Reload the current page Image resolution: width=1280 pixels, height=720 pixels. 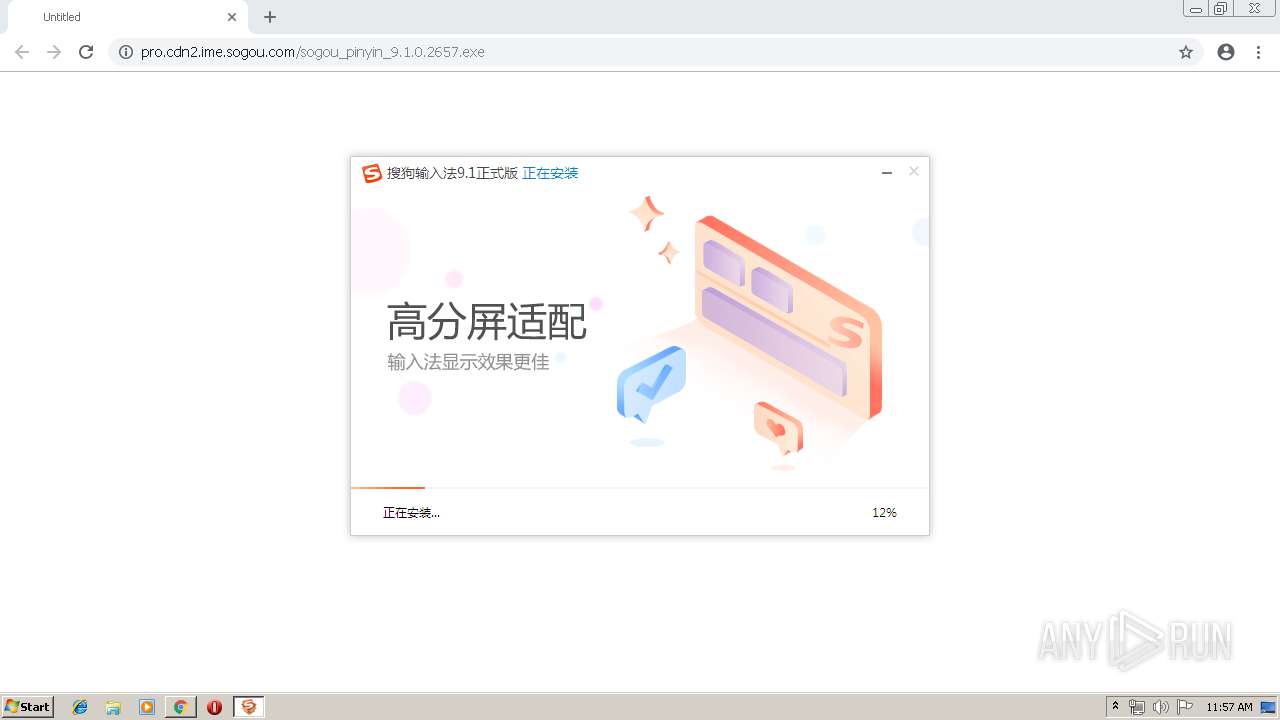click(x=86, y=52)
